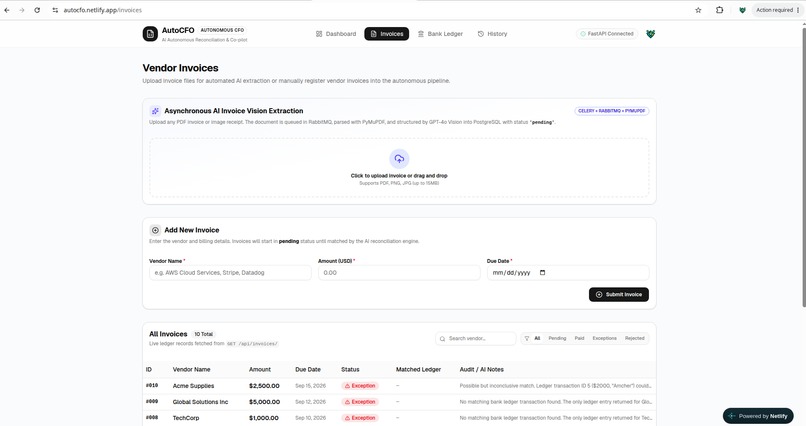Click Sep 12, 2026 due date cell

(310, 402)
